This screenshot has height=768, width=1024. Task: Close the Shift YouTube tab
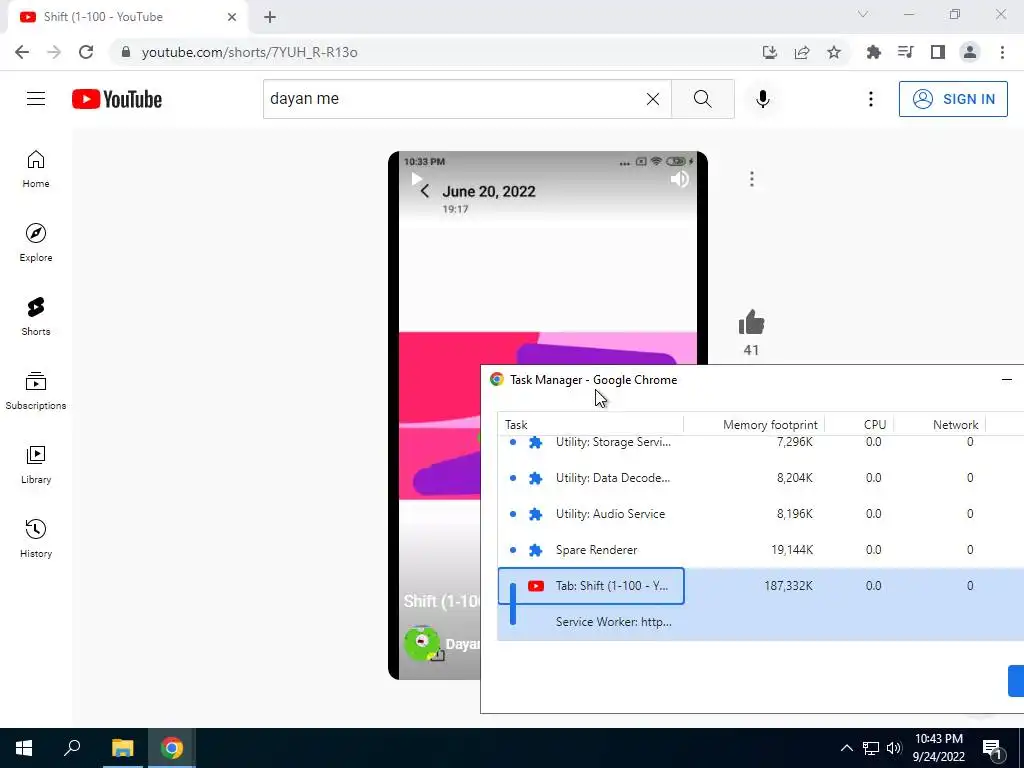(x=232, y=17)
